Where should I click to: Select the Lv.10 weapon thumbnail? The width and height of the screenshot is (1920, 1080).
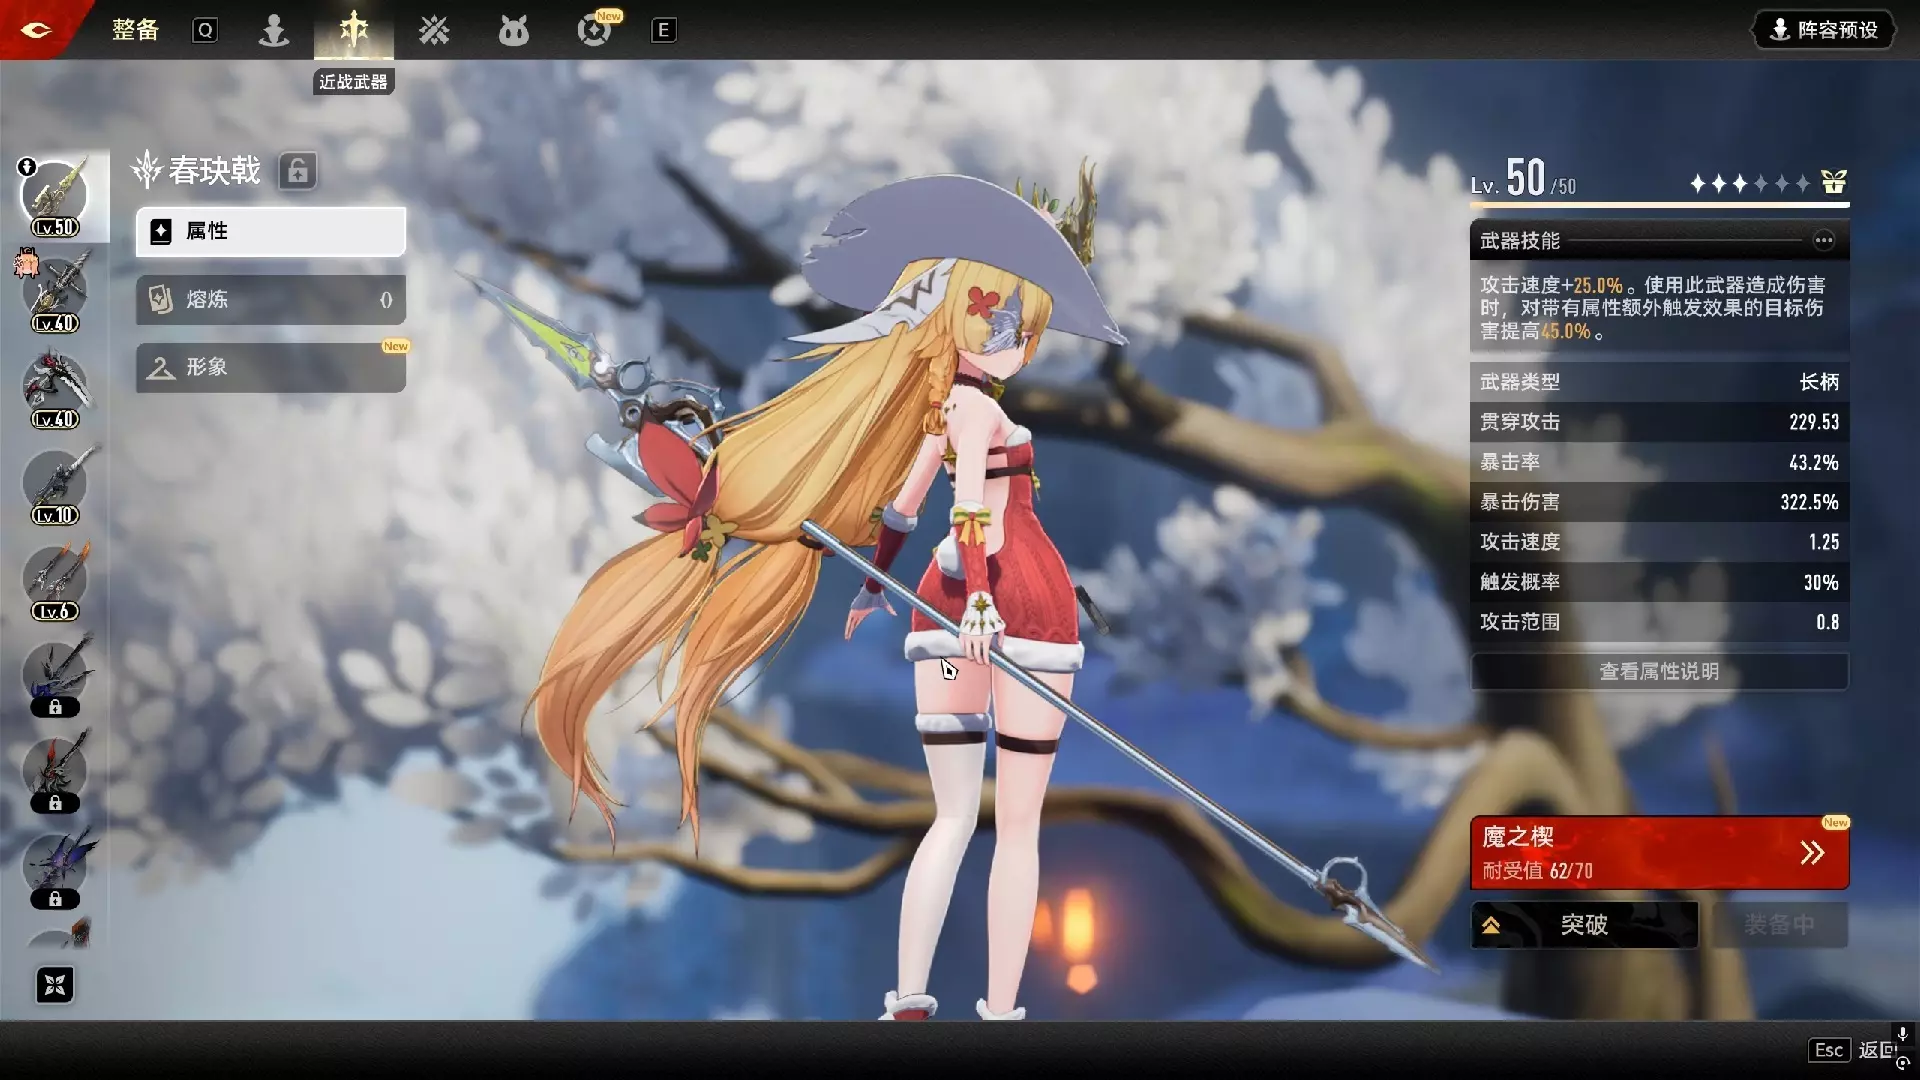point(56,483)
